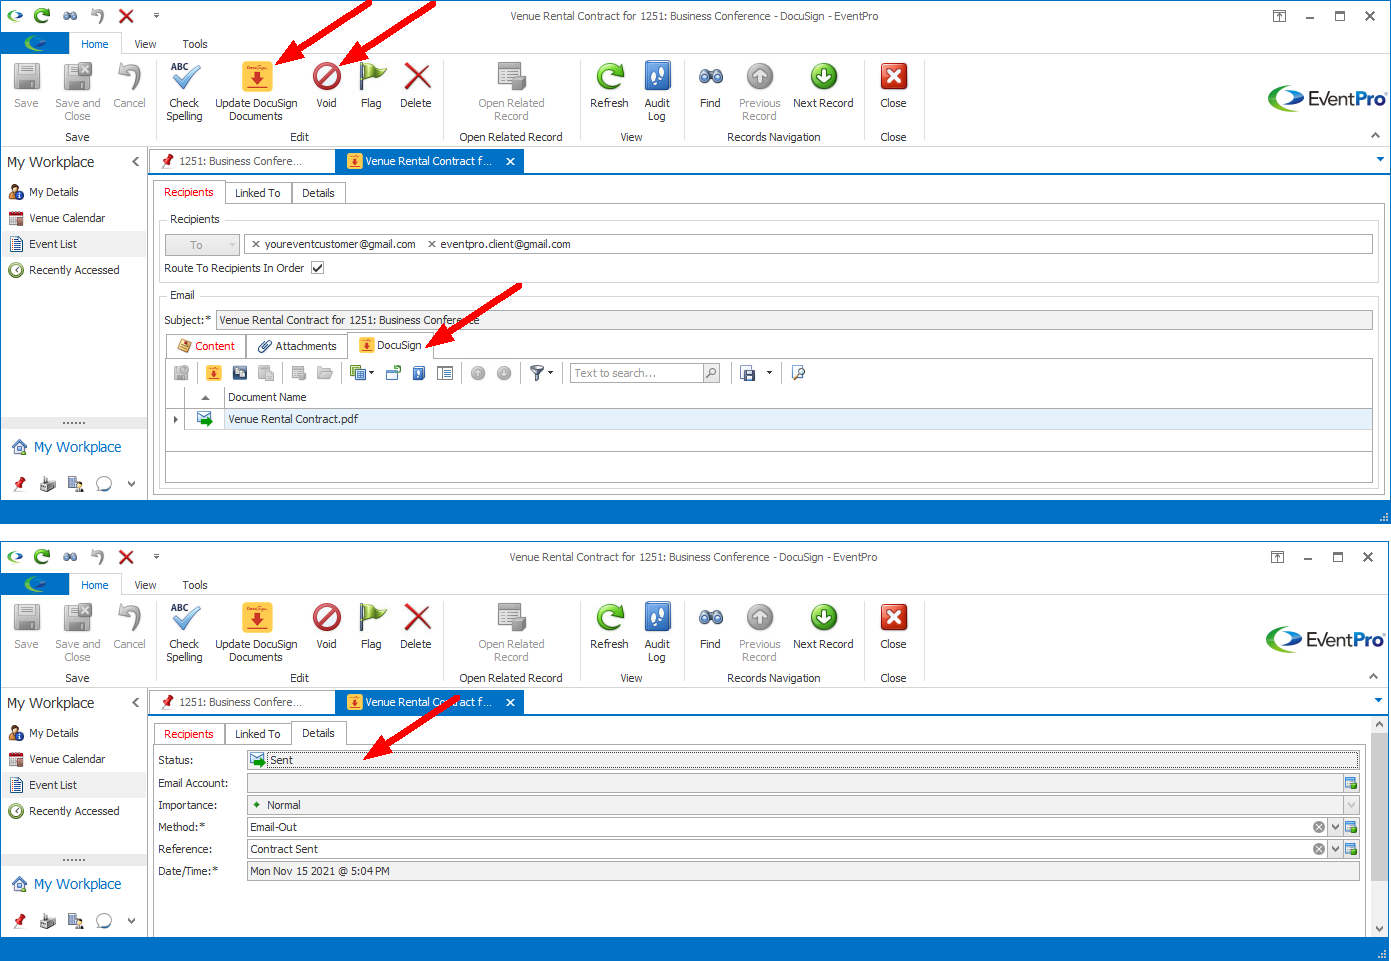The height and width of the screenshot is (961, 1391).
Task: Click Next Record in the bottom window ribbon
Action: 823,627
